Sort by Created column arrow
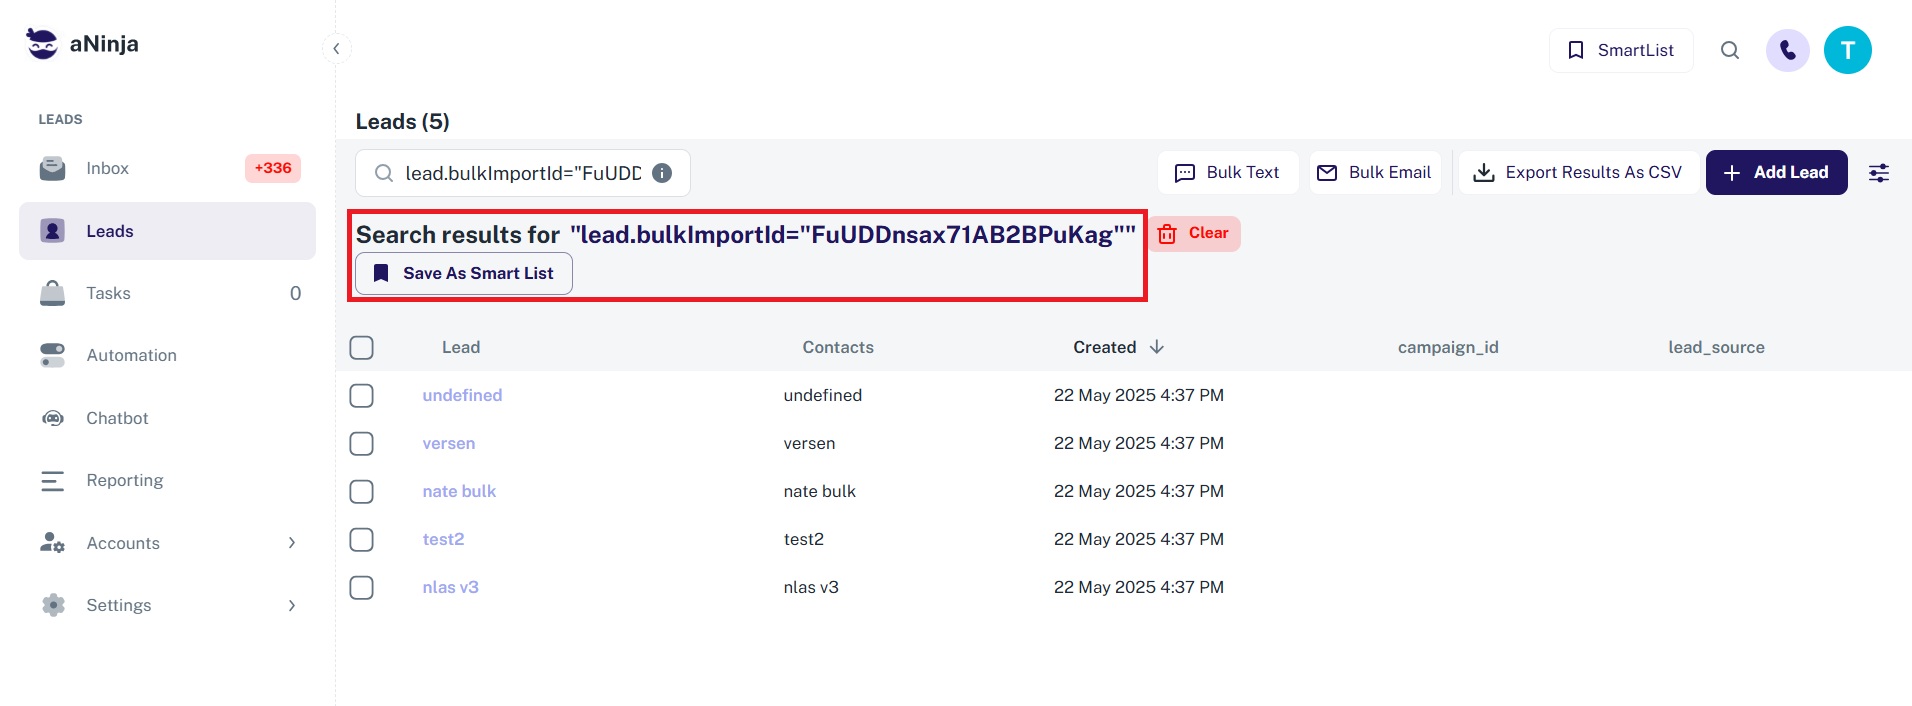 [1157, 347]
